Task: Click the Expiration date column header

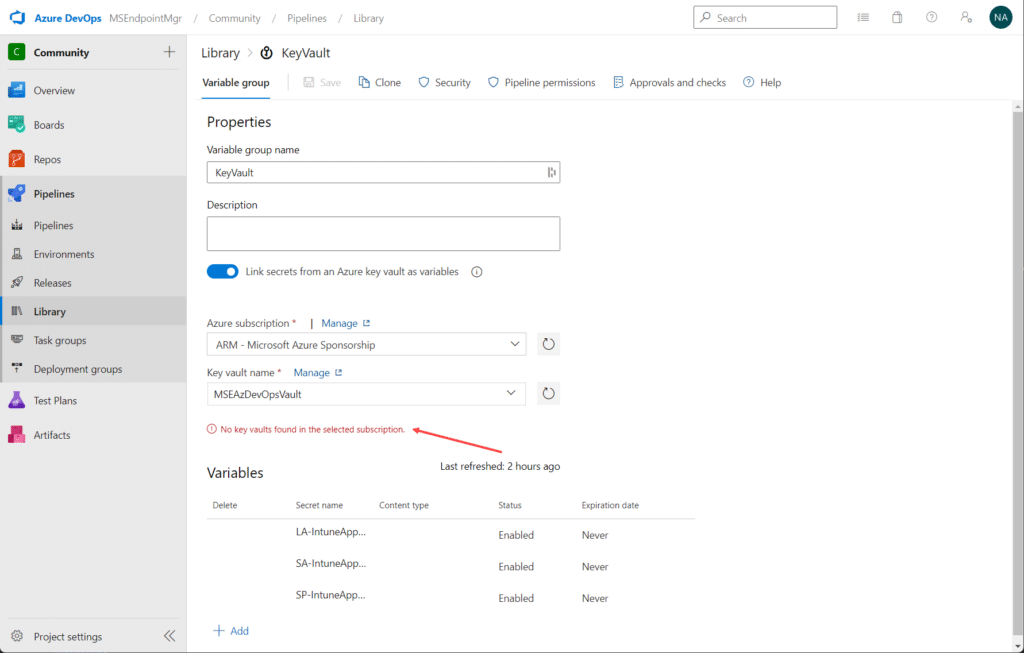Action: (610, 505)
